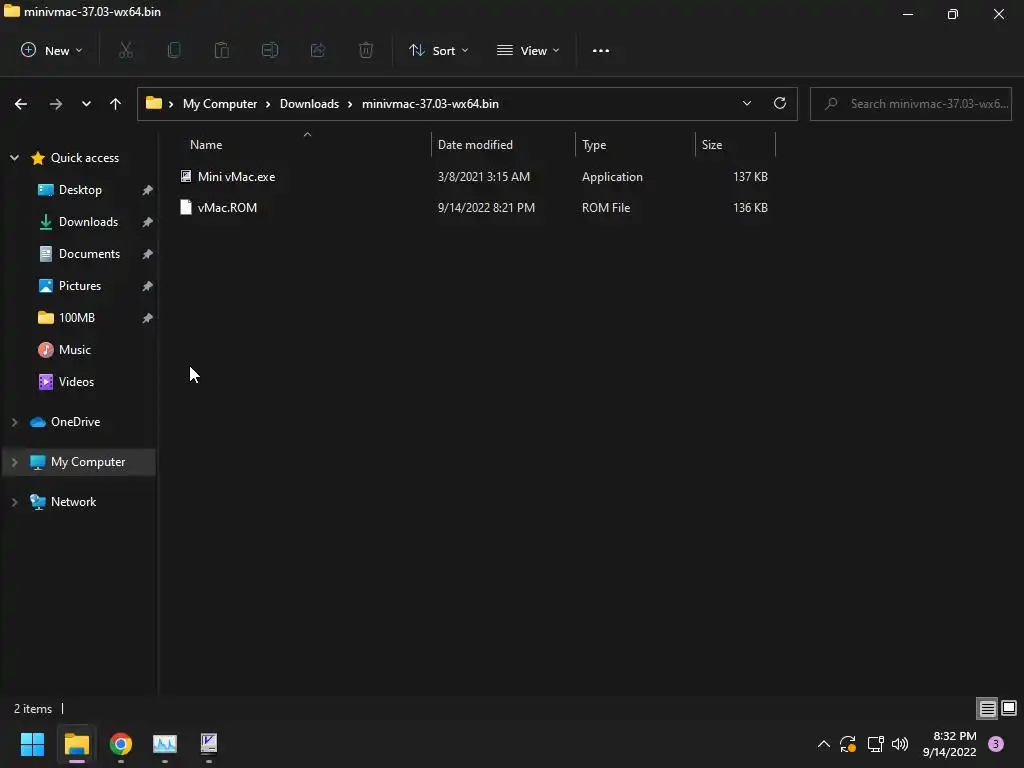Expand address bar history dropdown

point(746,103)
